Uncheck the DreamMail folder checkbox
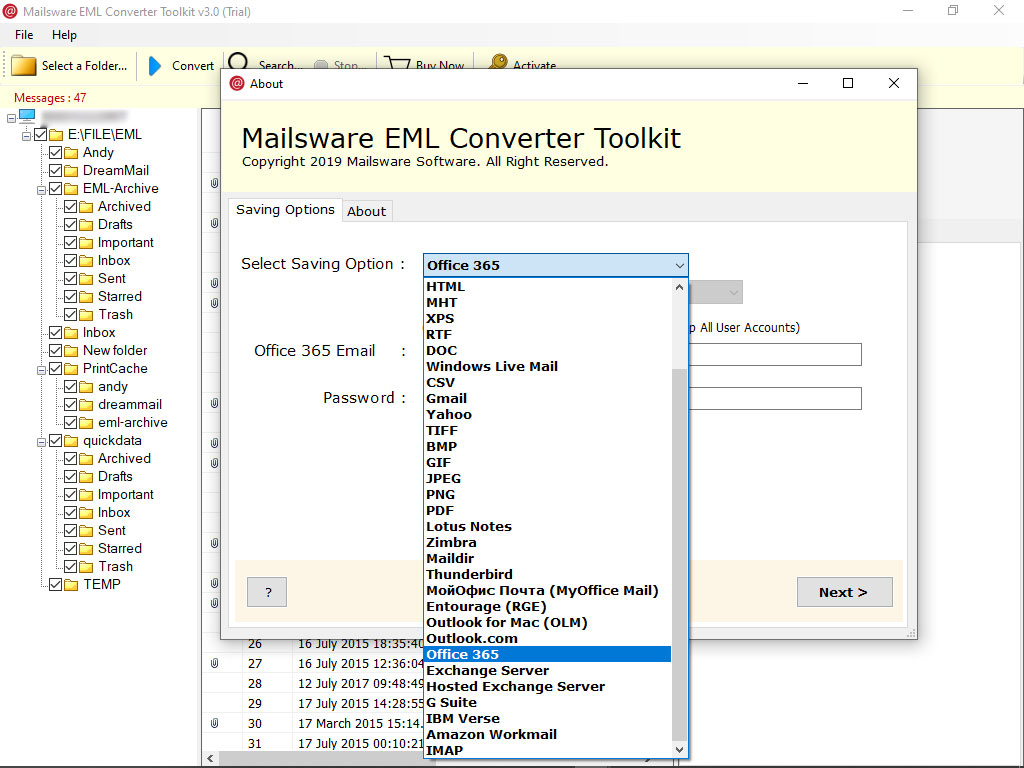Image resolution: width=1024 pixels, height=768 pixels. click(x=56, y=170)
